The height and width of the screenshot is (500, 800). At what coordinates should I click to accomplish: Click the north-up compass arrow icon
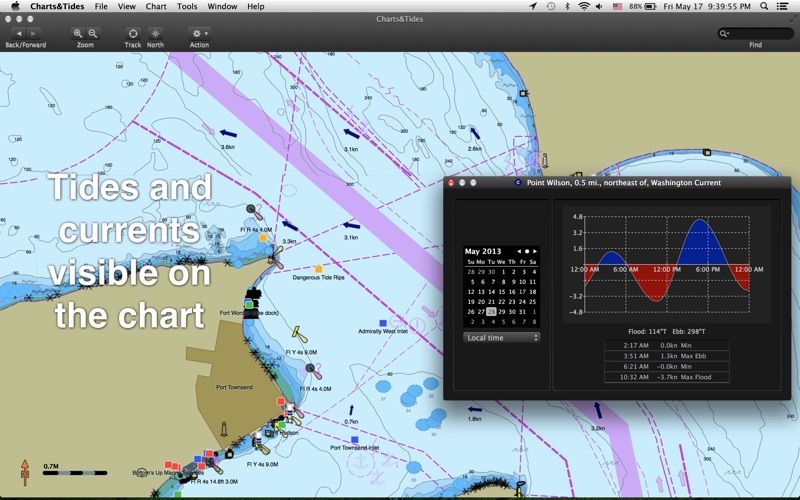tap(24, 472)
